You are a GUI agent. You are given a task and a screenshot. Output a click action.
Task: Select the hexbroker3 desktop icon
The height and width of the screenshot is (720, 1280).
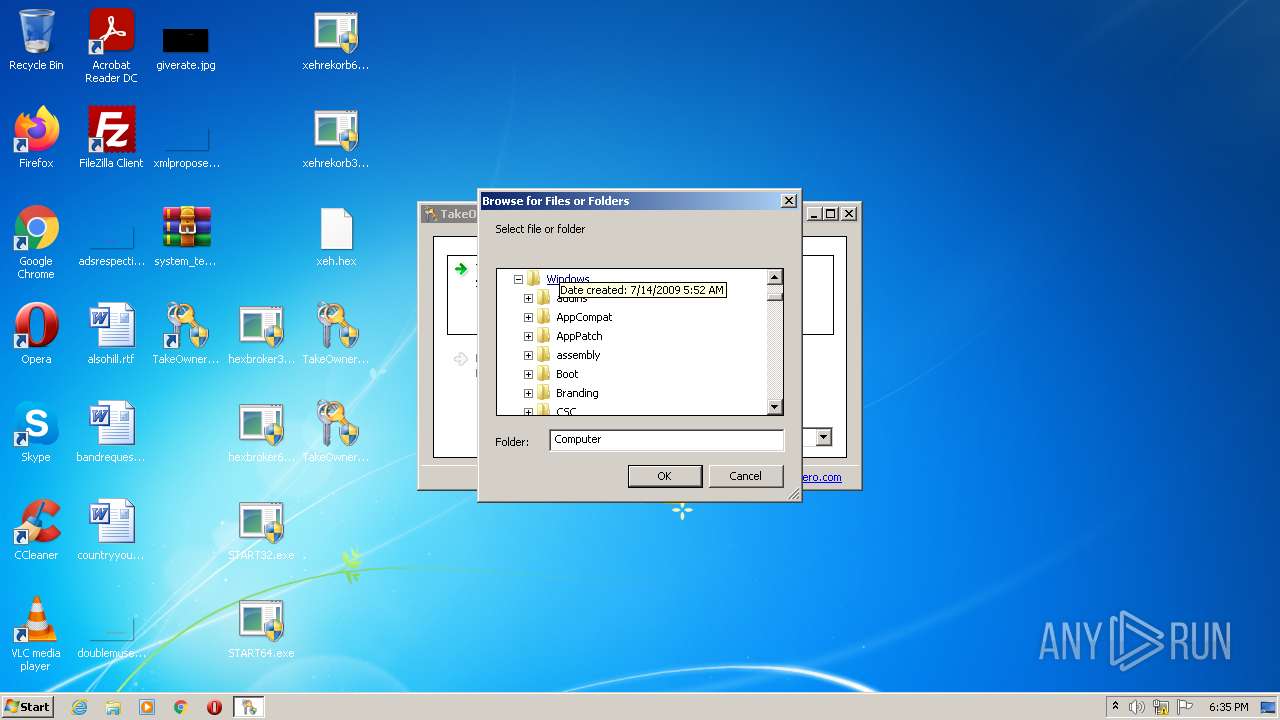coord(261,334)
